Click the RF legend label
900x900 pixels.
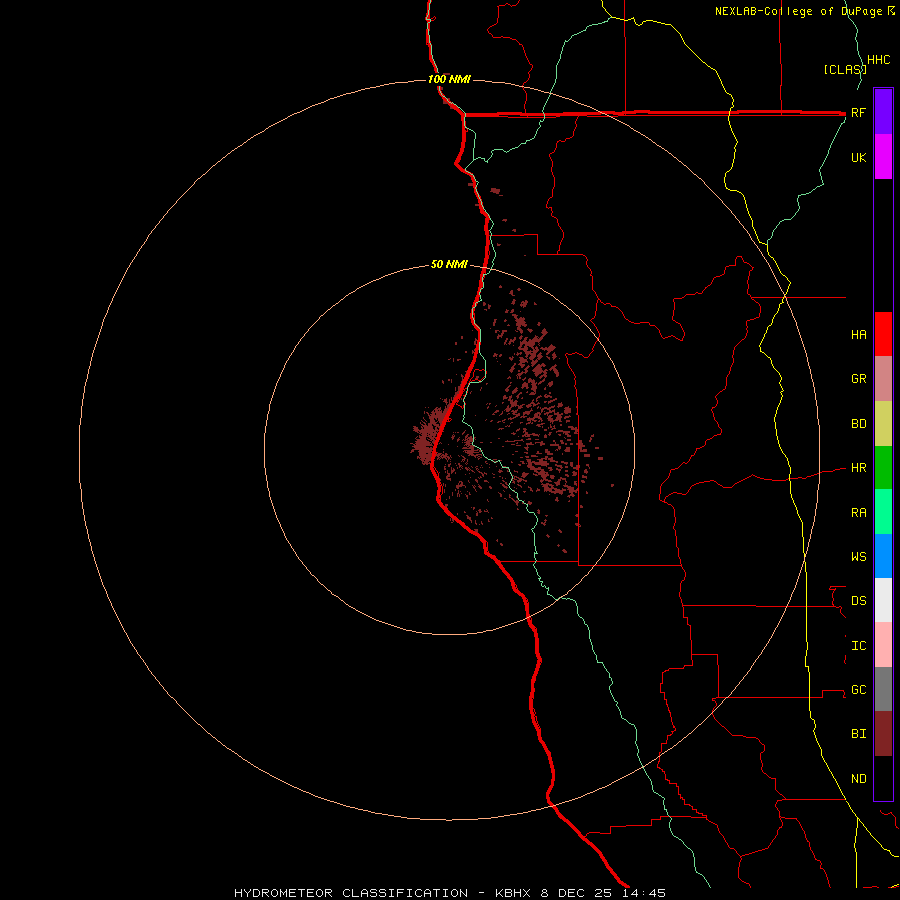(858, 113)
